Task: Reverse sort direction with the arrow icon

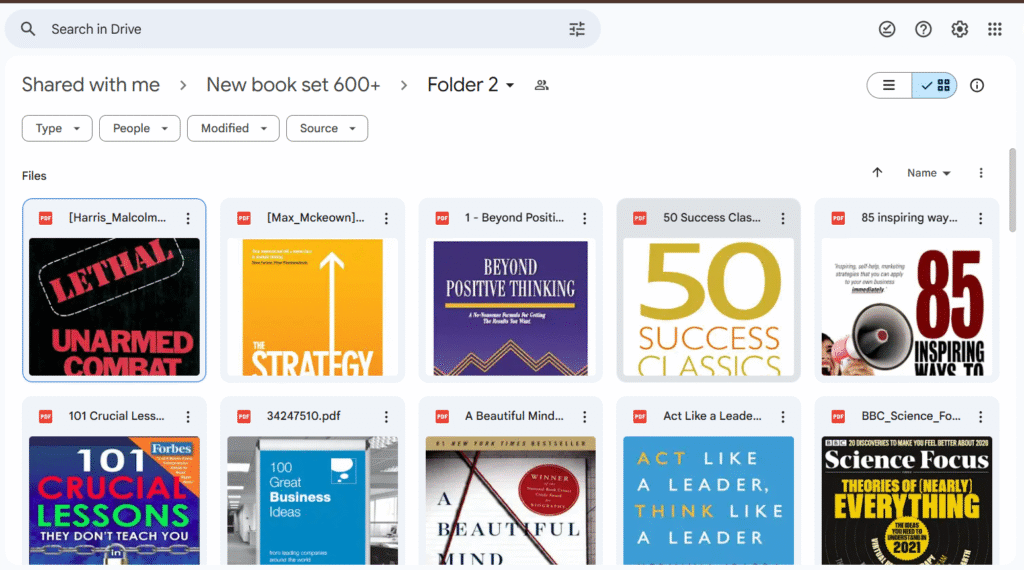Action: pyautogui.click(x=877, y=173)
